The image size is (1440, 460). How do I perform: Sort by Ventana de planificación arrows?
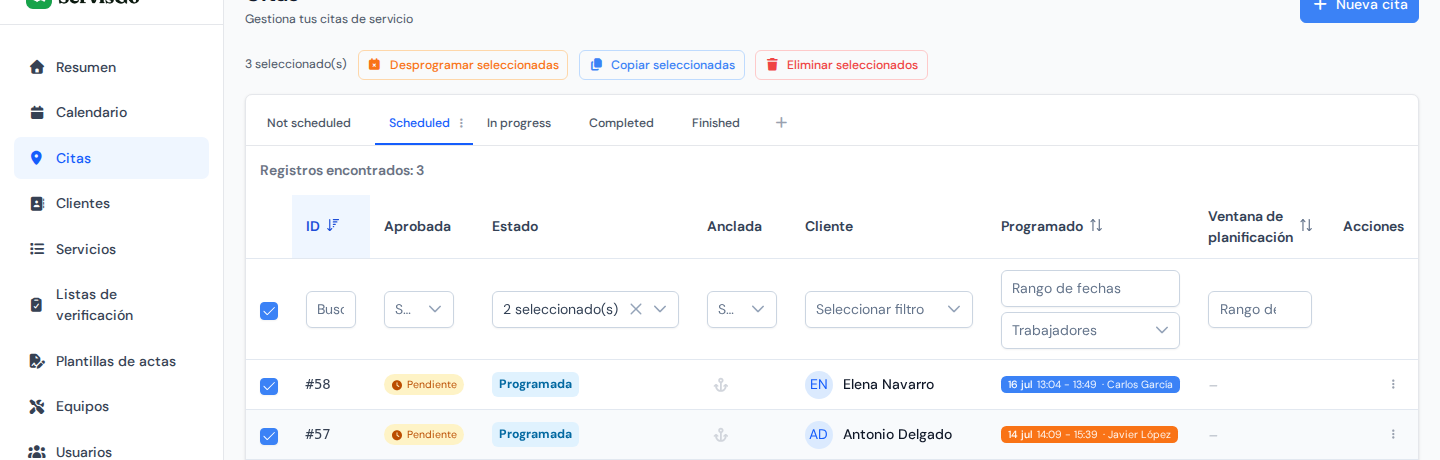coord(1306,226)
